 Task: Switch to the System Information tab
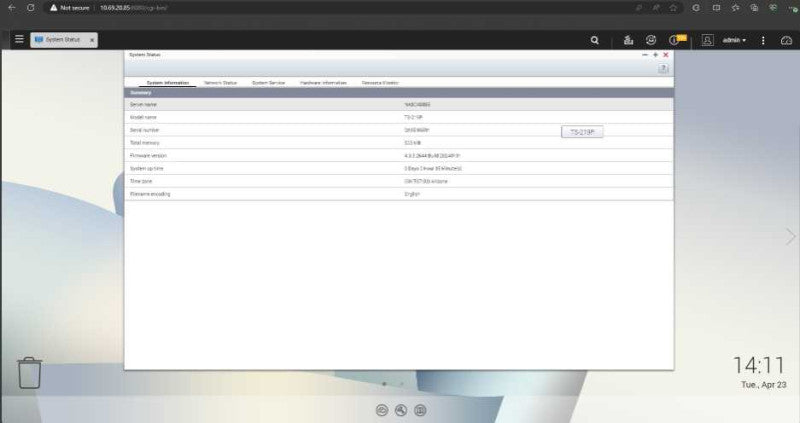pyautogui.click(x=167, y=83)
